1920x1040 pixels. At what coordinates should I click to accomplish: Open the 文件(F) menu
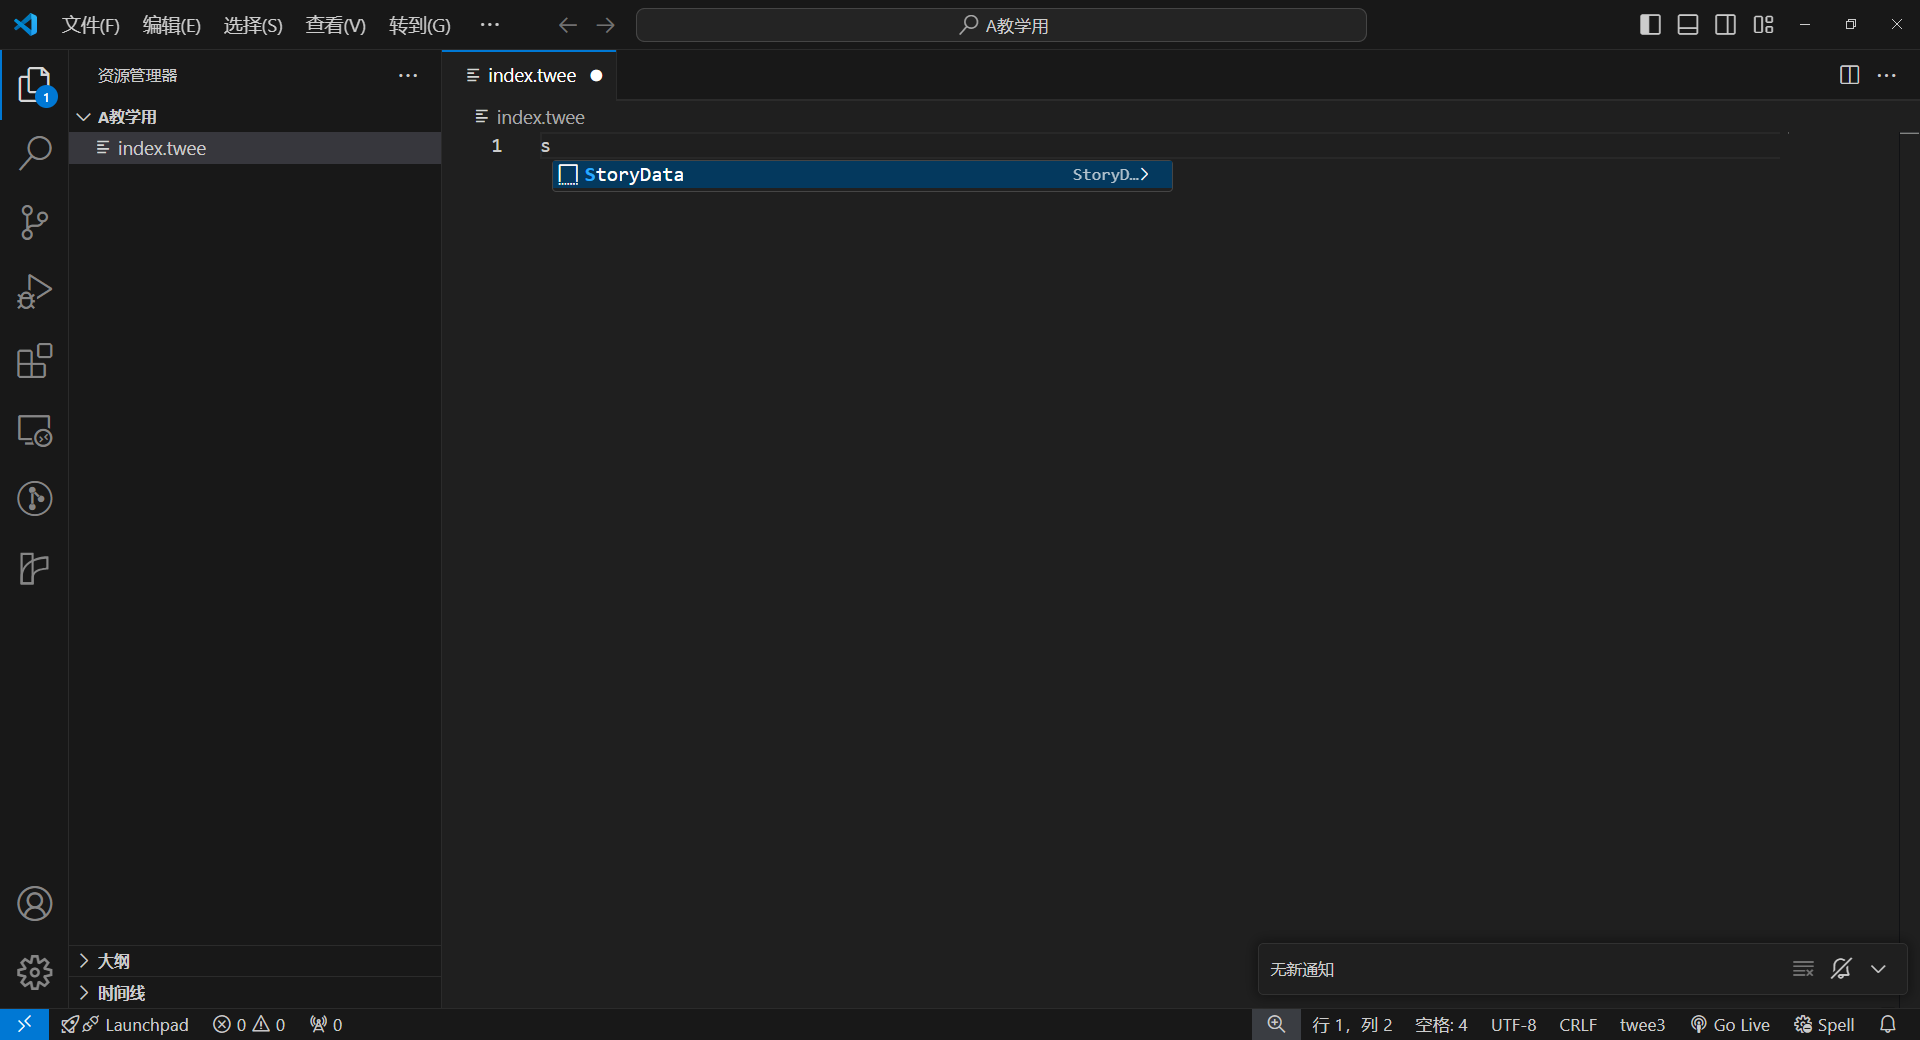[91, 25]
